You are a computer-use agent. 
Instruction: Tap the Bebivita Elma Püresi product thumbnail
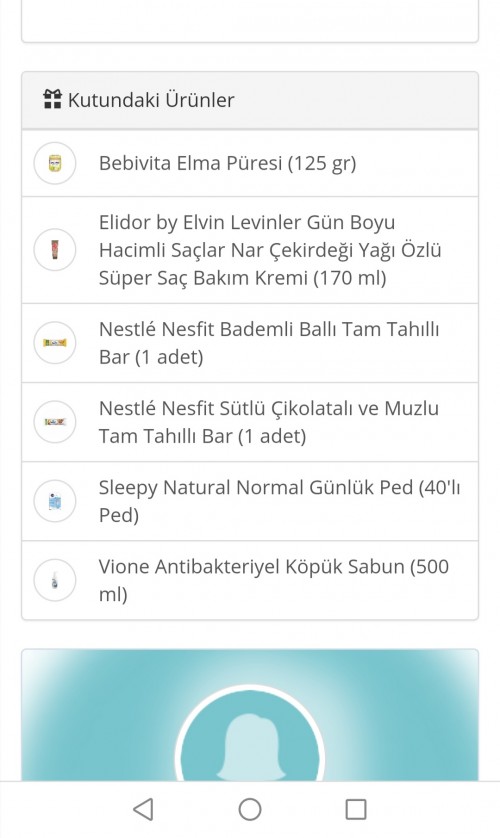tap(55, 163)
